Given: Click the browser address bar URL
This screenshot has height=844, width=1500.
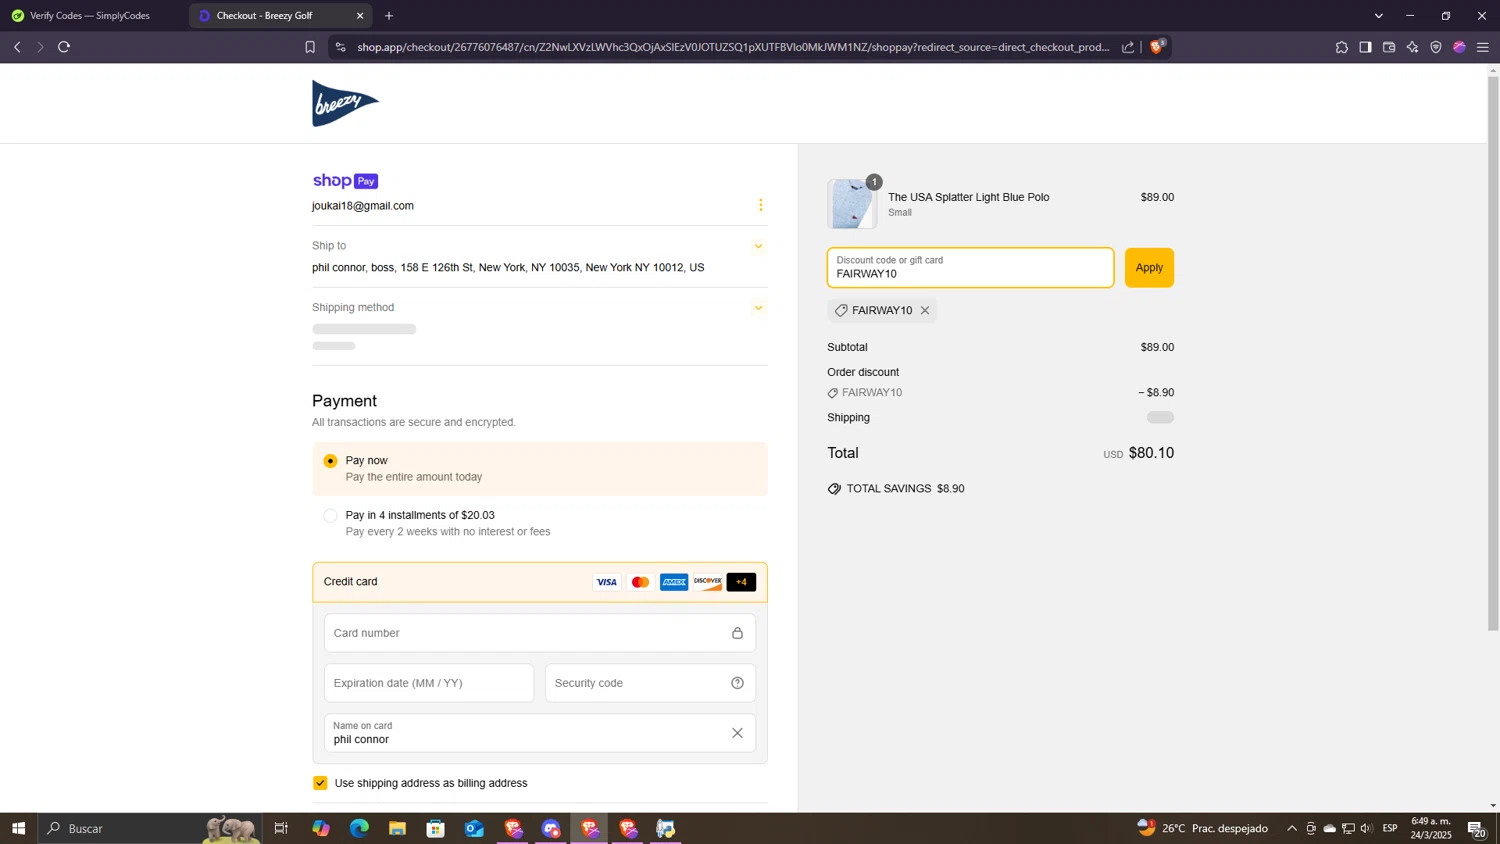Looking at the screenshot, I should [x=733, y=47].
